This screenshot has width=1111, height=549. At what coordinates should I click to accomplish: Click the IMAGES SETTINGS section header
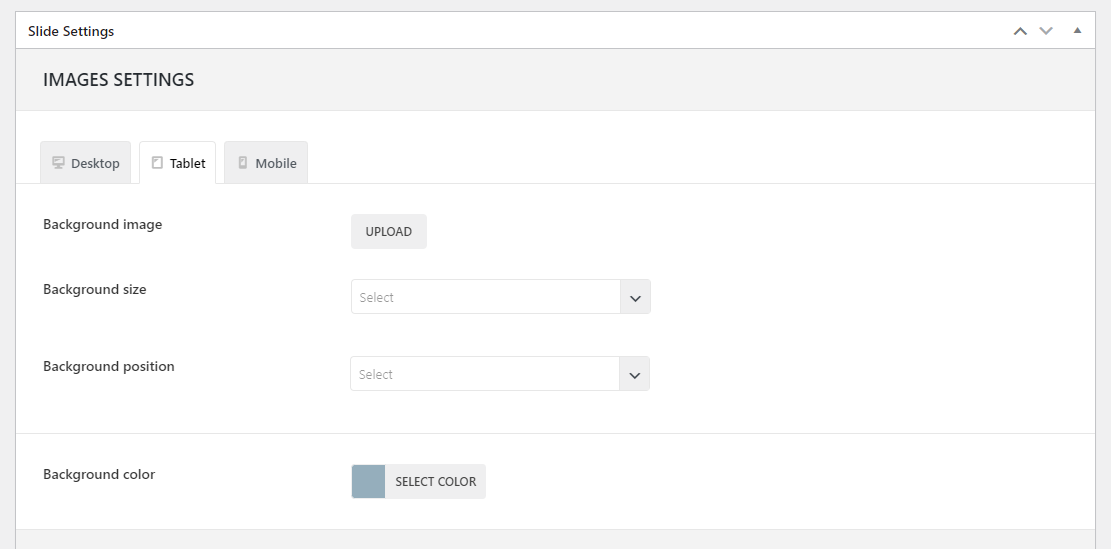pyautogui.click(x=118, y=80)
